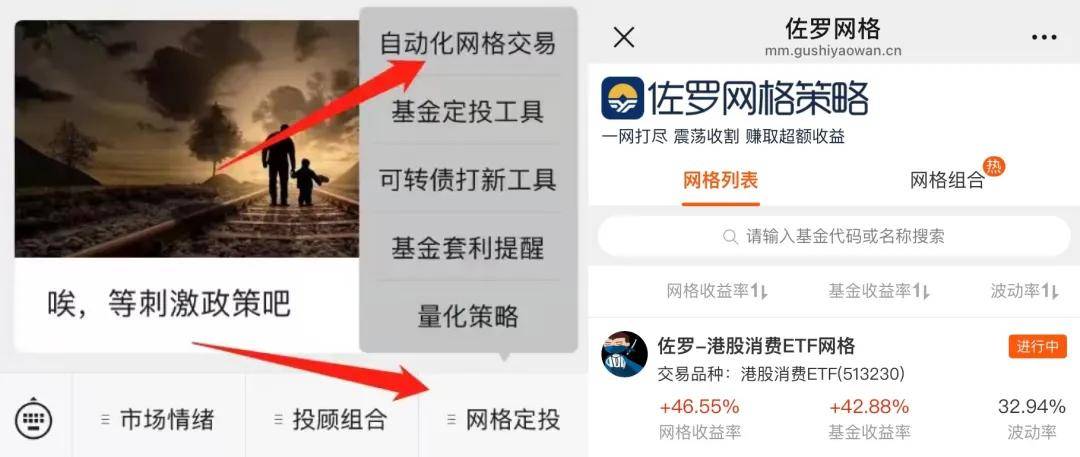
Task: Open the 市场情绪 bottom menu
Action: pyautogui.click(x=158, y=419)
